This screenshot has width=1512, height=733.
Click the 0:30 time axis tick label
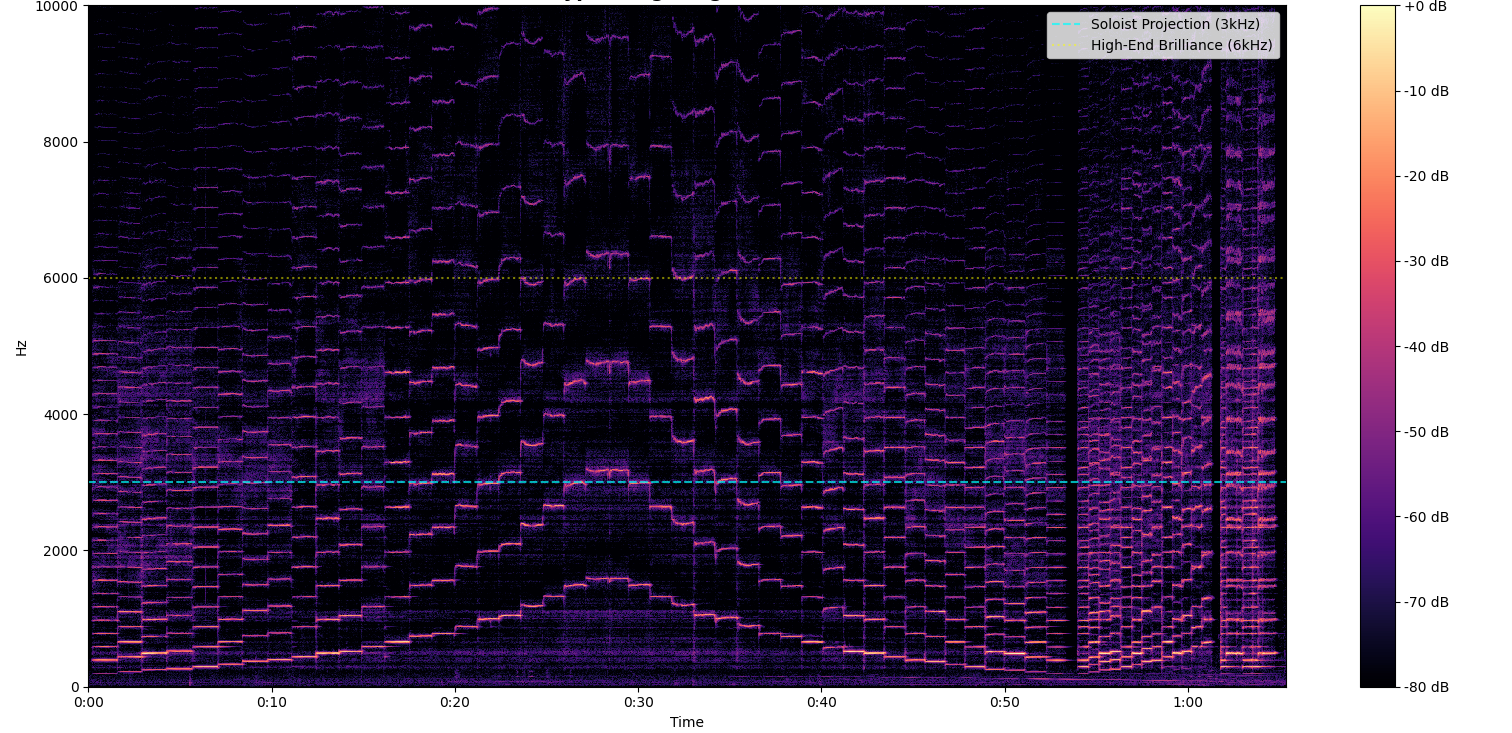coord(638,702)
